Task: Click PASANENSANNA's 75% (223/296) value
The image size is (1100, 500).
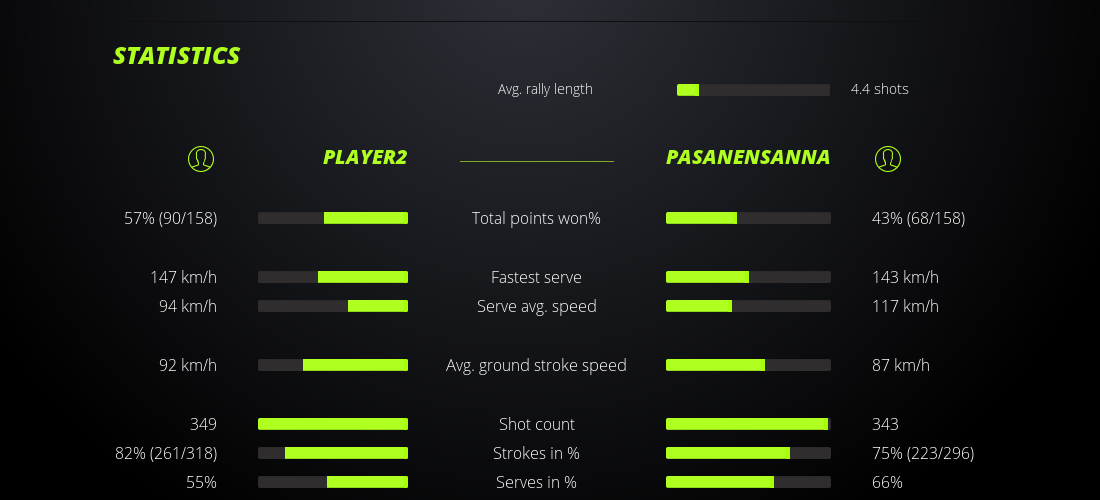Action: [923, 453]
